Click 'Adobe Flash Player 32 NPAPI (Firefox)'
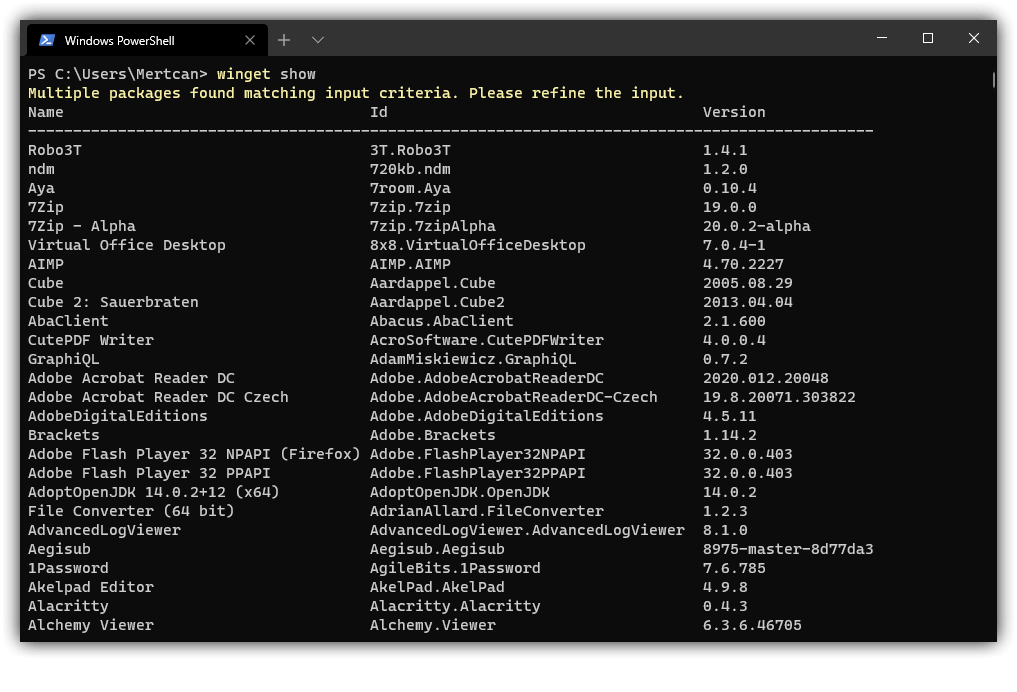Image resolution: width=1017 pixels, height=692 pixels. pyautogui.click(x=194, y=454)
